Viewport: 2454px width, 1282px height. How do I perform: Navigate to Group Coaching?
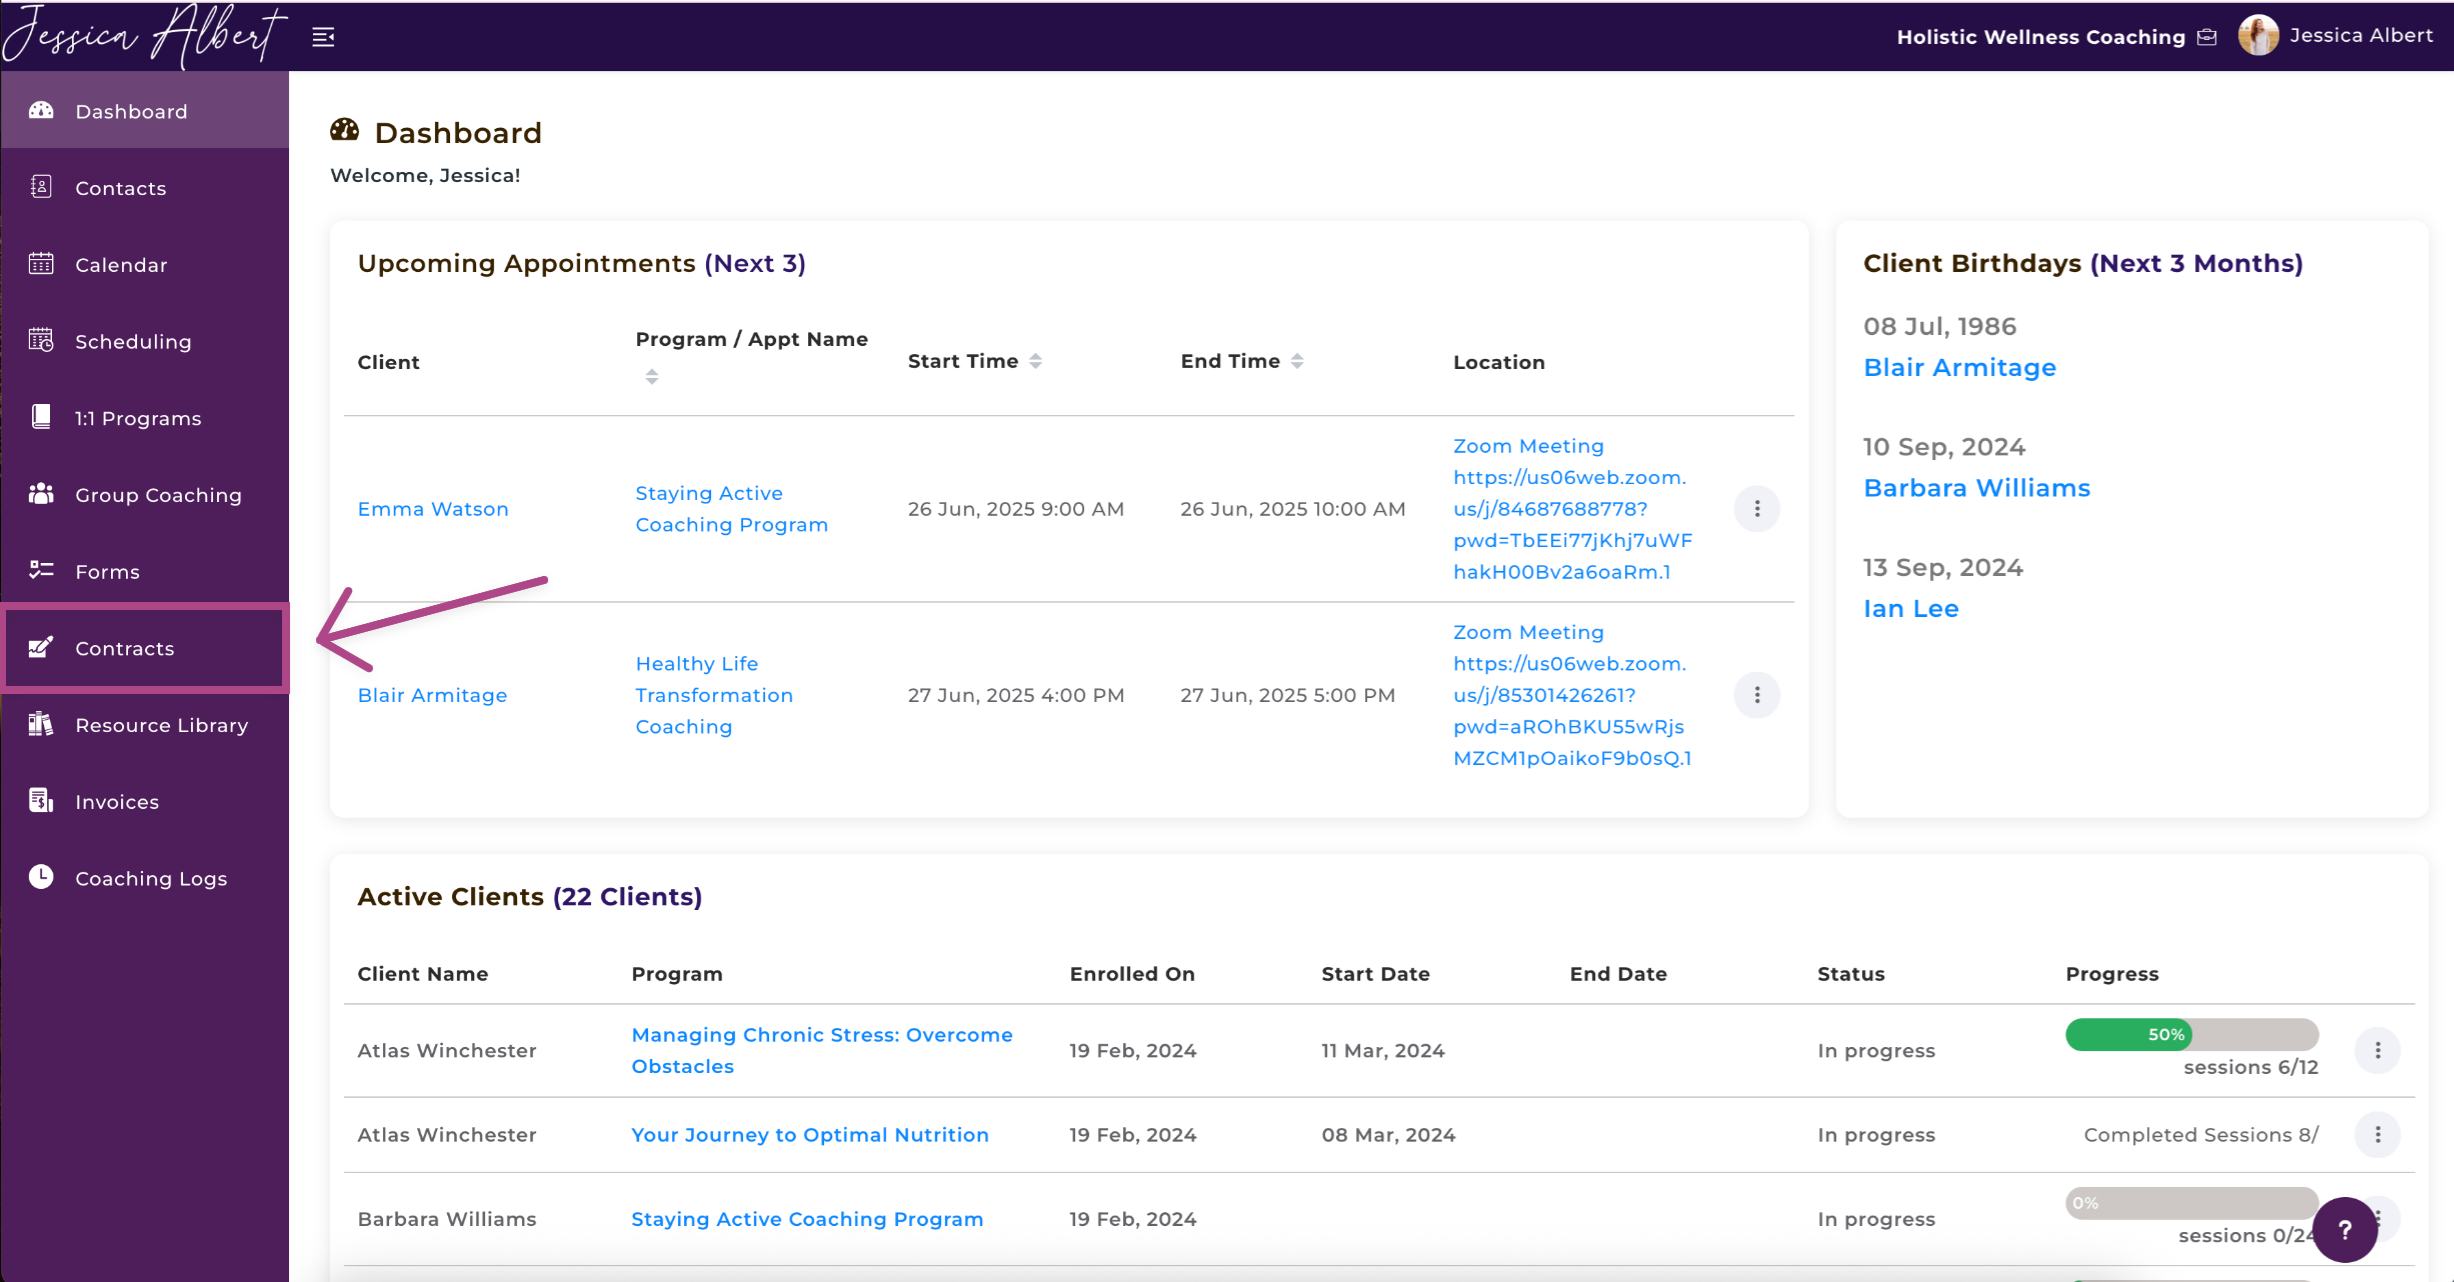(145, 495)
